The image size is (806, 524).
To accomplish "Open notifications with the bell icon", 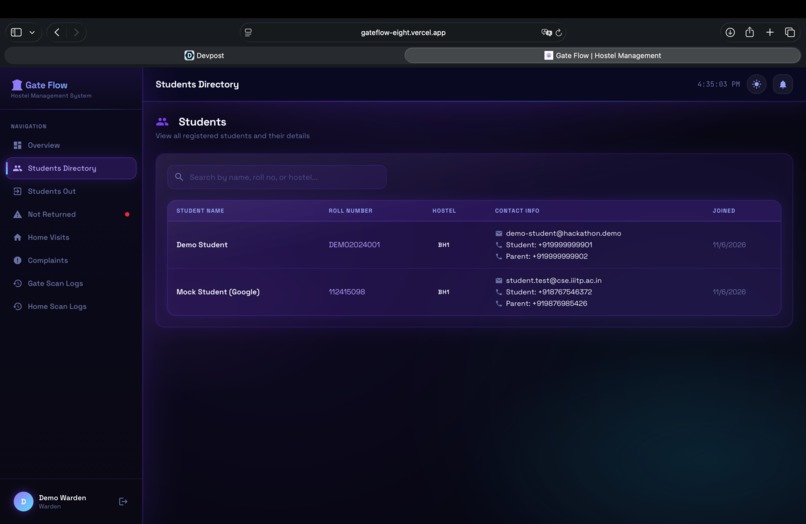I will (783, 84).
